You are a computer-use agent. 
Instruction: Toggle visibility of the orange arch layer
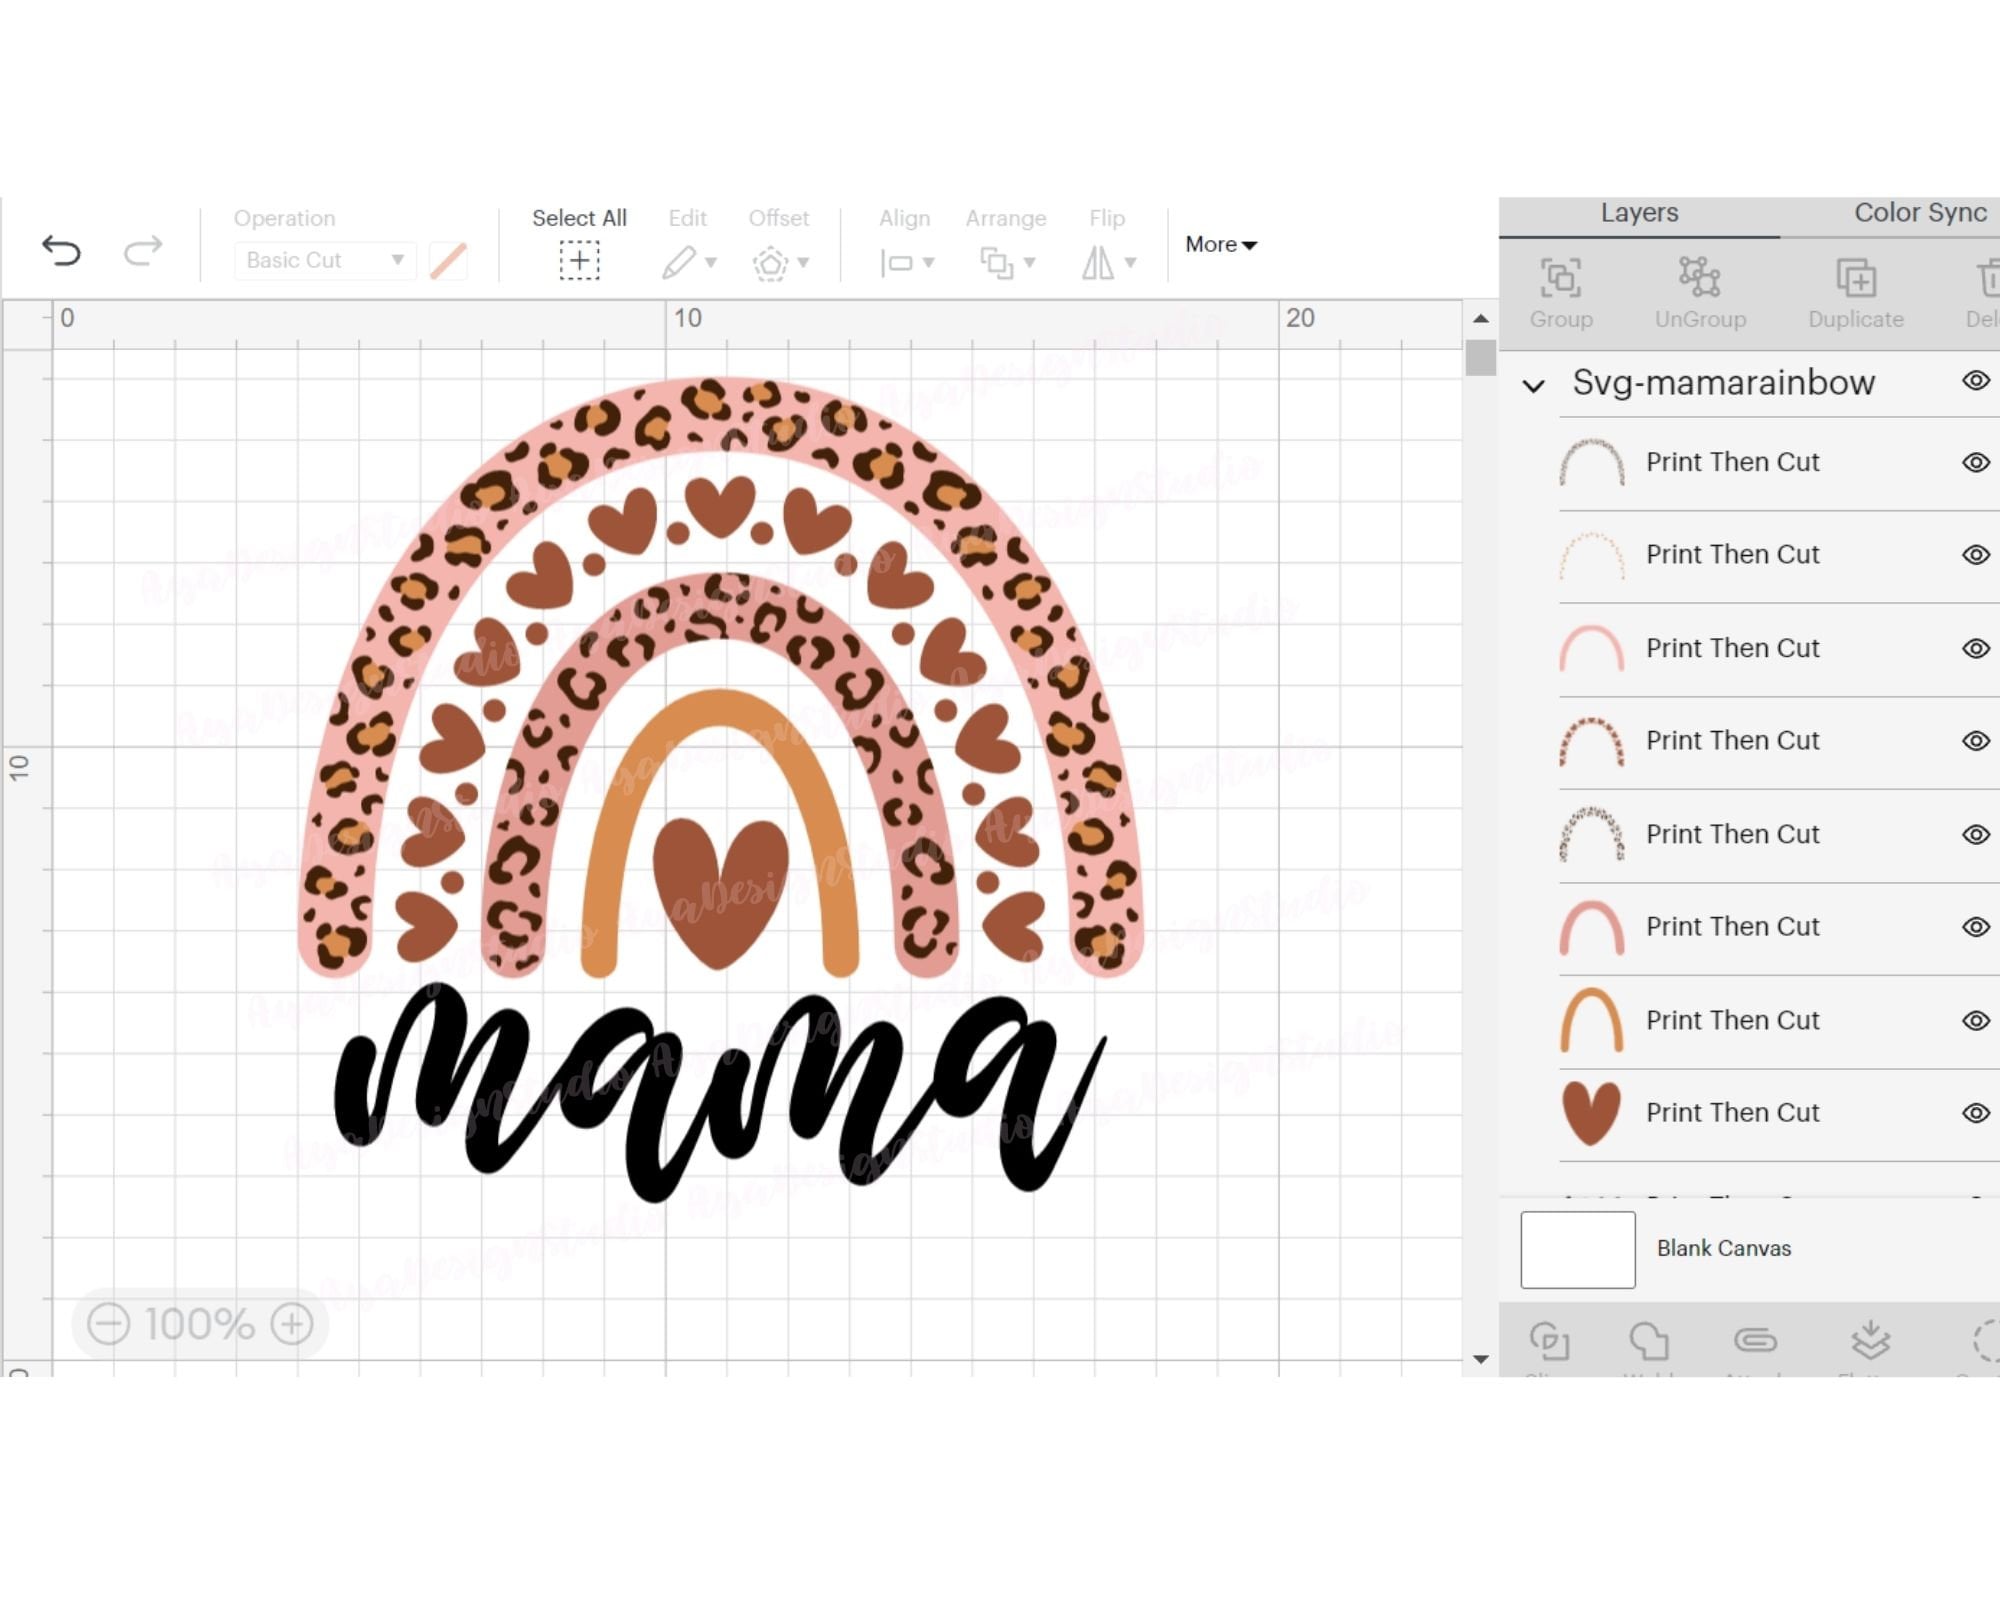[x=1975, y=1020]
